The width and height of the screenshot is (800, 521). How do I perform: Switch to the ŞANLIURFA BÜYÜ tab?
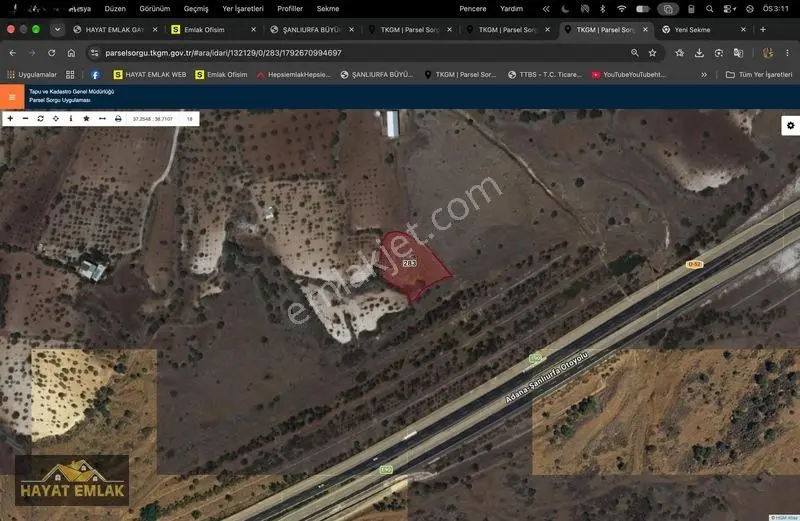pyautogui.click(x=311, y=30)
